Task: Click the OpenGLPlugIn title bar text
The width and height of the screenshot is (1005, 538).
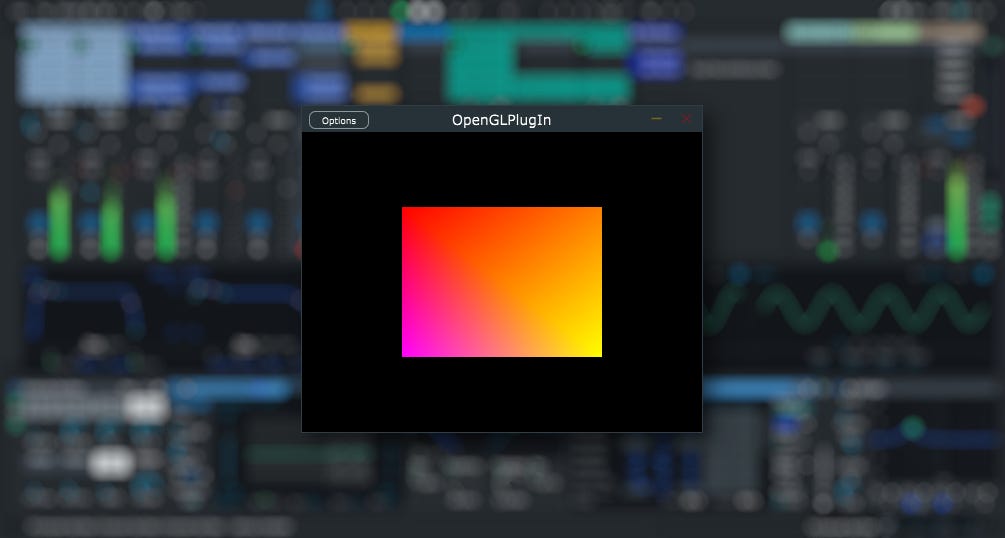Action: click(x=501, y=120)
